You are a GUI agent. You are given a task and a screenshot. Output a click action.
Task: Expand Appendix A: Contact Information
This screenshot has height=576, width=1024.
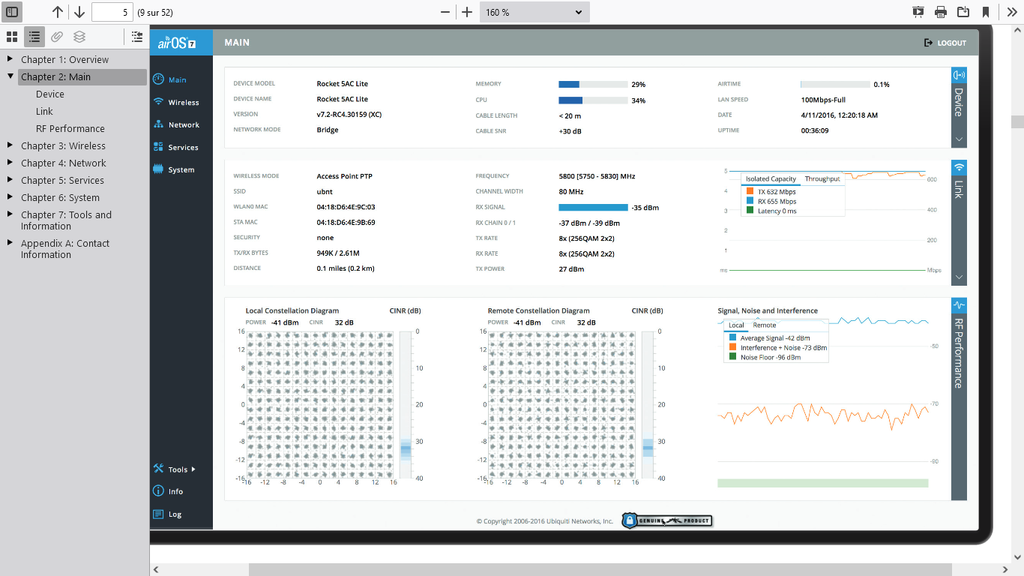[x=10, y=242]
